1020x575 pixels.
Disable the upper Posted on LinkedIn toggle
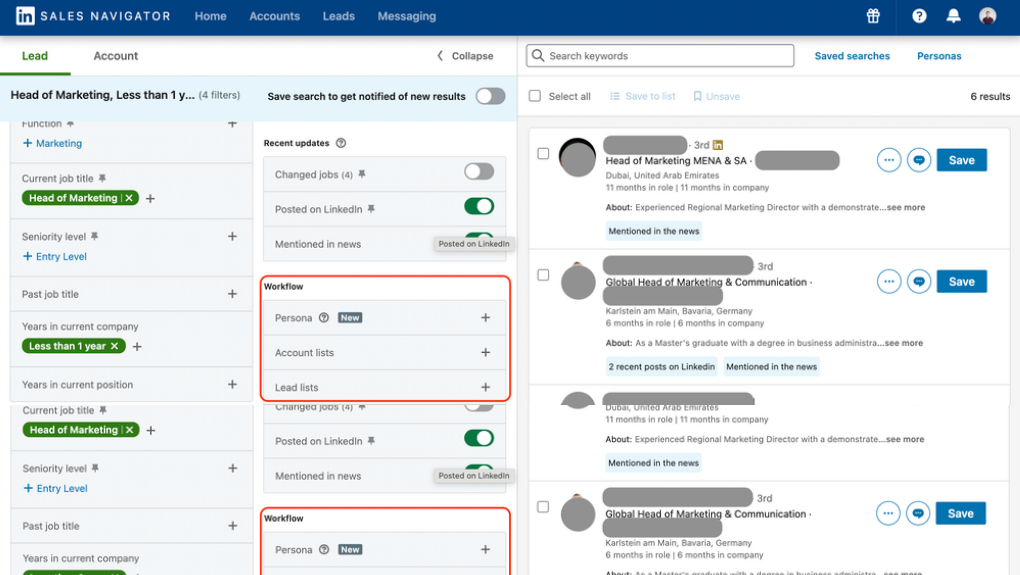coord(479,206)
